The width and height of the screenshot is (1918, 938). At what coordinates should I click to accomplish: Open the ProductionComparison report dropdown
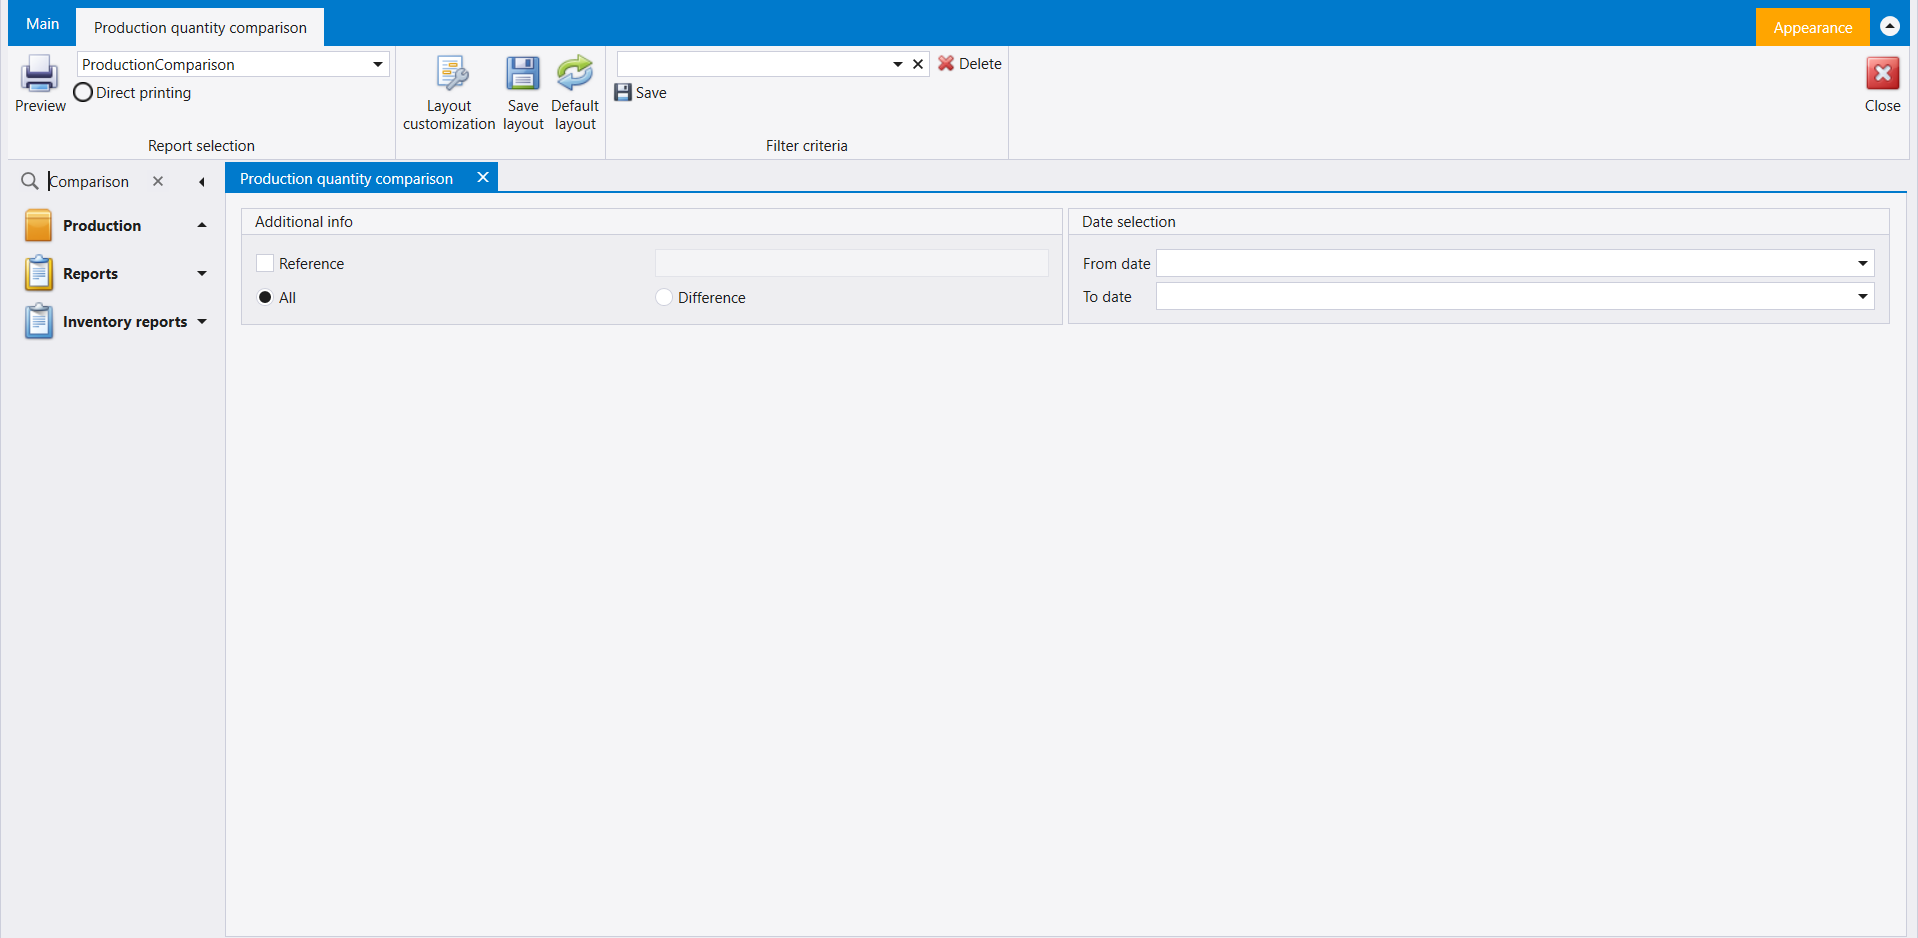378,64
